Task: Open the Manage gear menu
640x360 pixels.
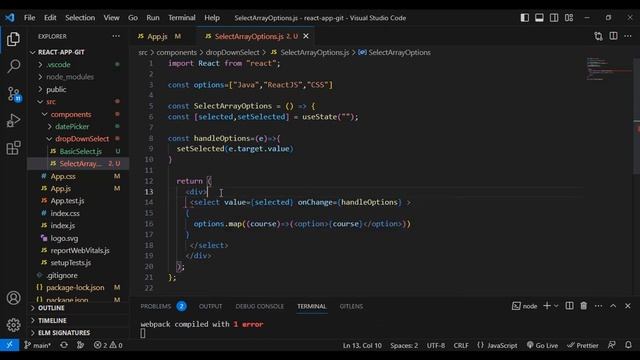Action: [13, 325]
